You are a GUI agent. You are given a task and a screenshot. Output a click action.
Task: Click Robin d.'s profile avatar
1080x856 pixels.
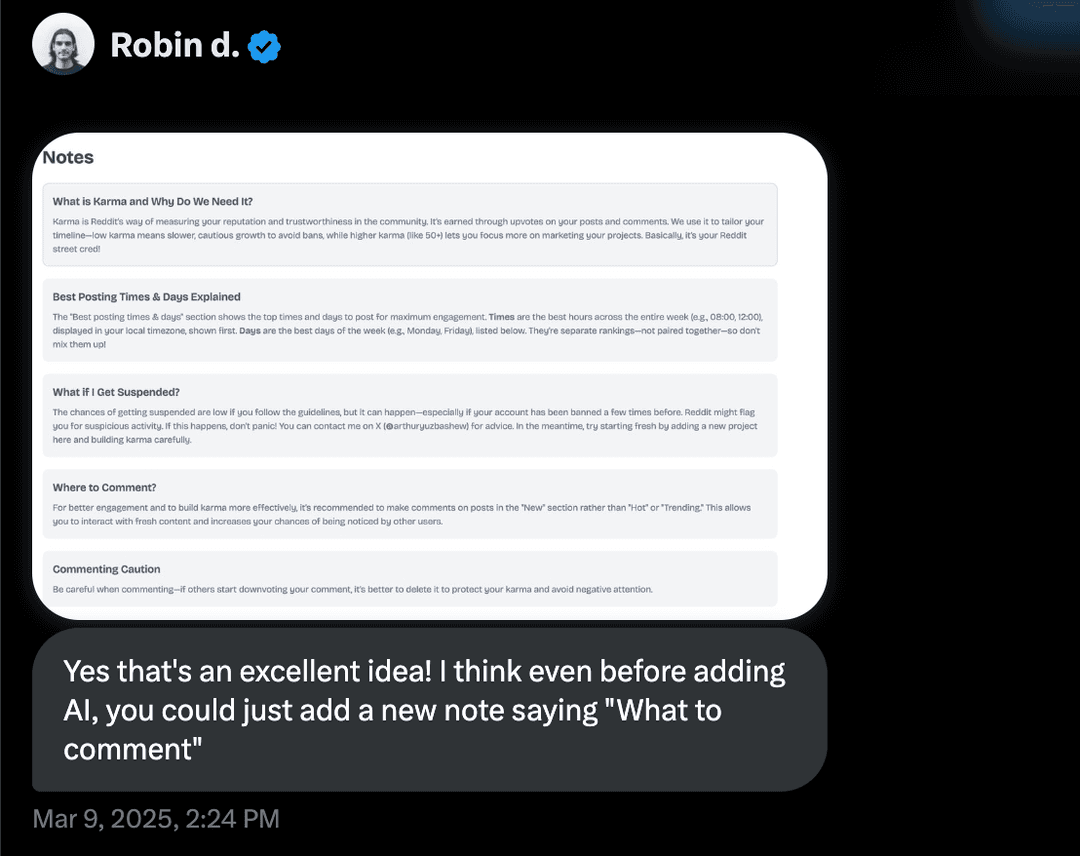tap(63, 44)
